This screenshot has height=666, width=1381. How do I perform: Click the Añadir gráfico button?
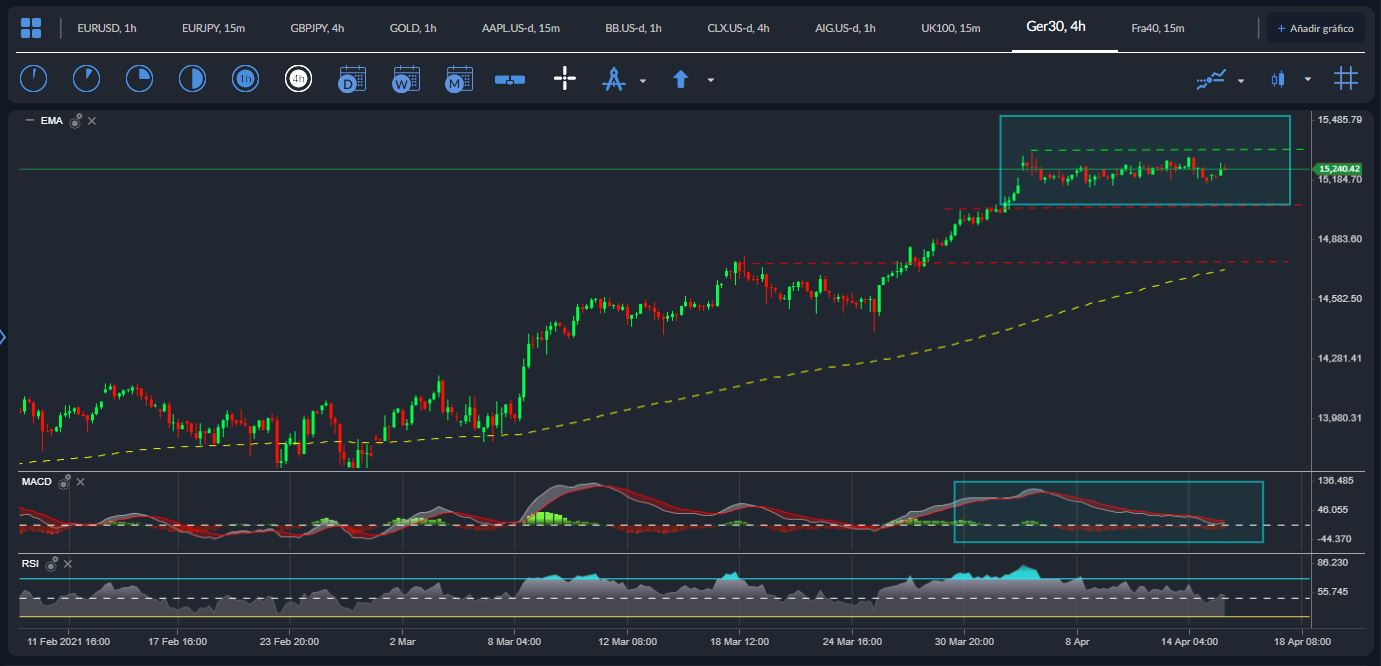(x=1315, y=28)
